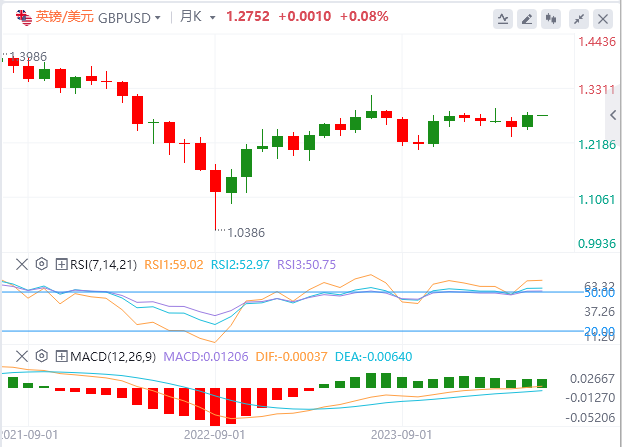Open MACD indicator settings

[42, 356]
